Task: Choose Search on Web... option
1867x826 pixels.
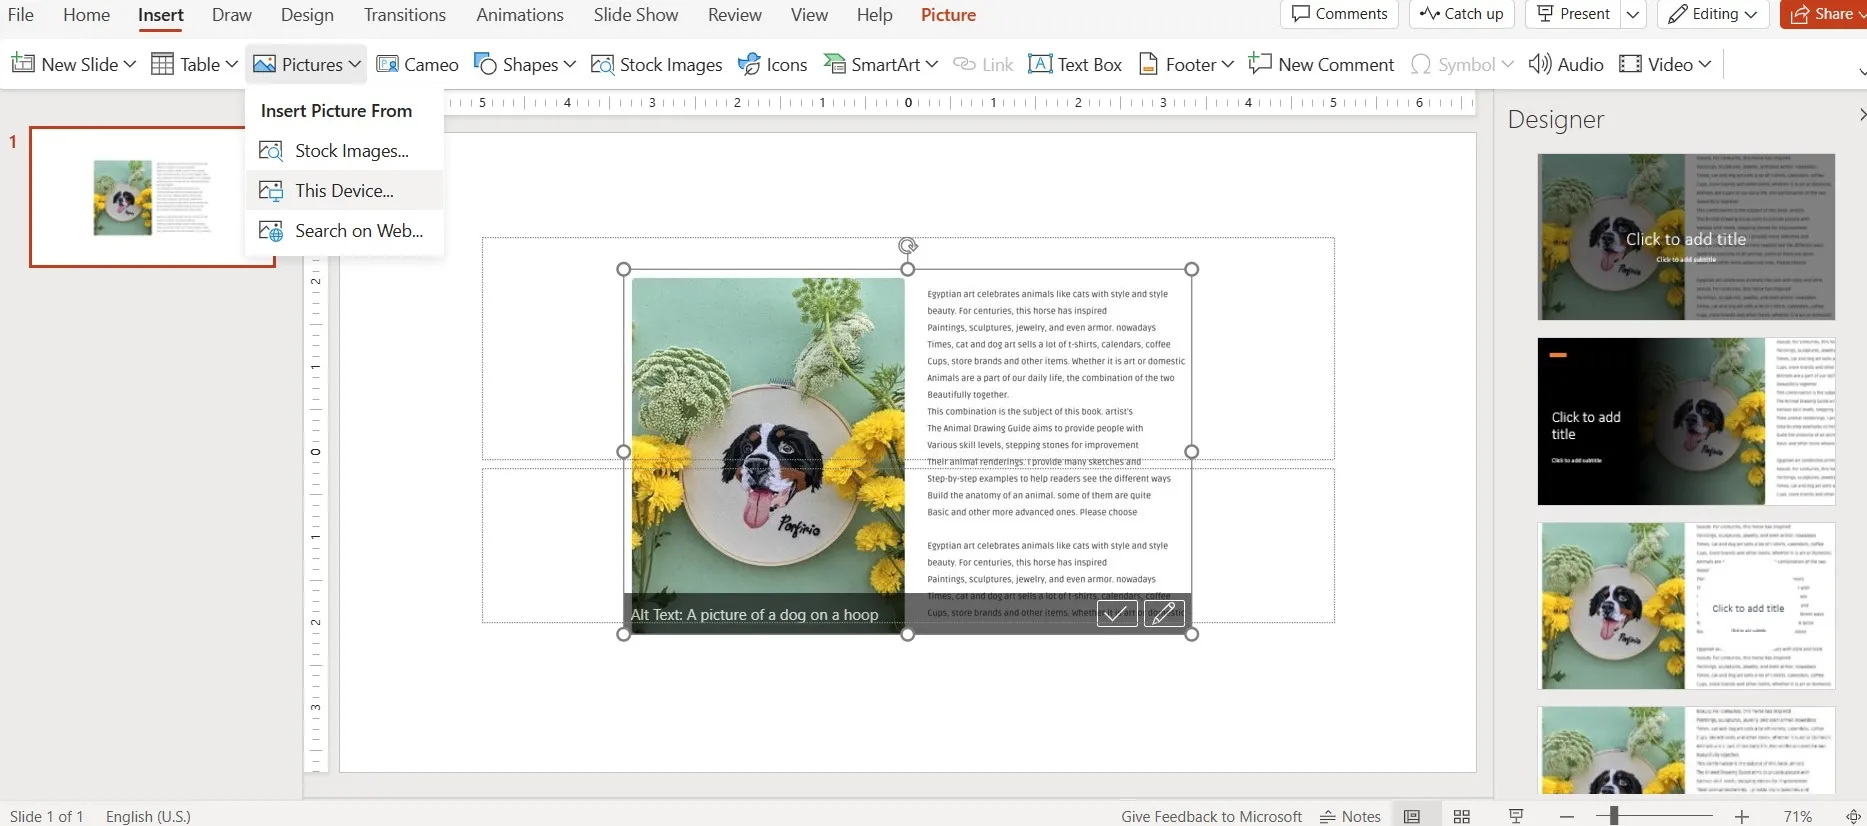Action: point(344,231)
